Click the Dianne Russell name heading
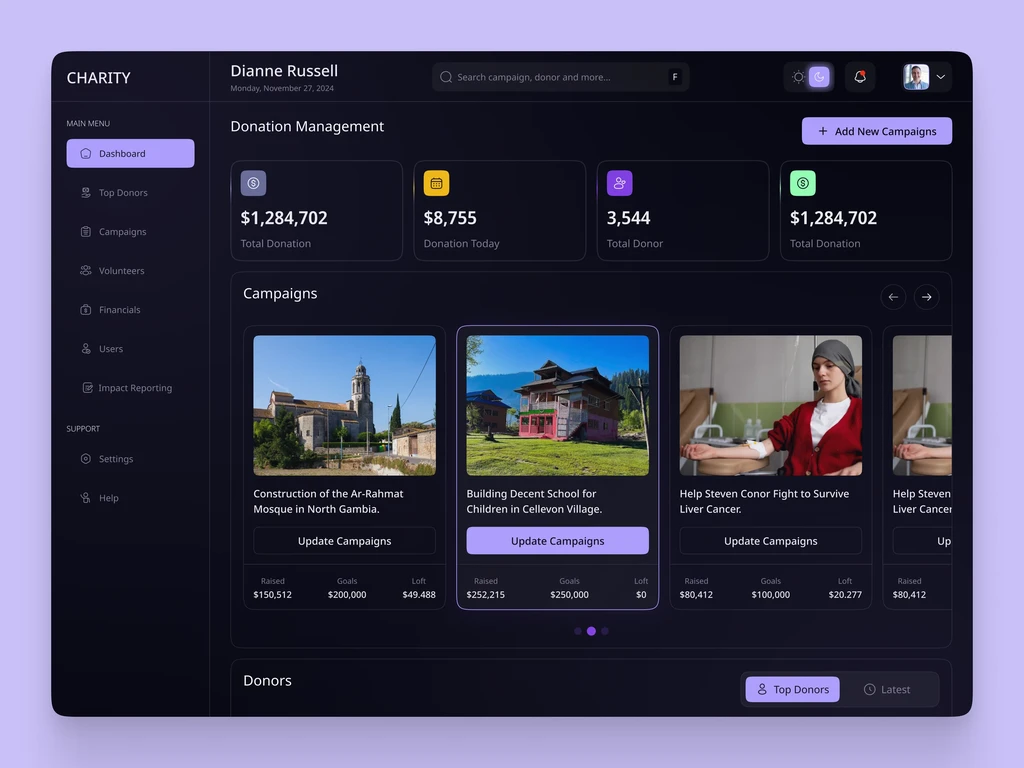 (284, 71)
